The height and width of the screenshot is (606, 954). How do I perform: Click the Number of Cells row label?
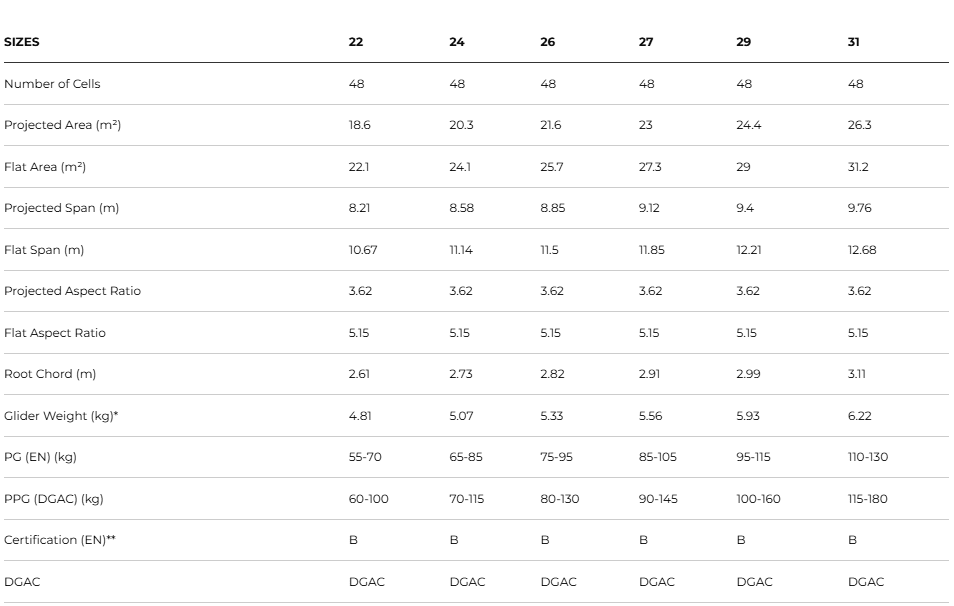52,84
